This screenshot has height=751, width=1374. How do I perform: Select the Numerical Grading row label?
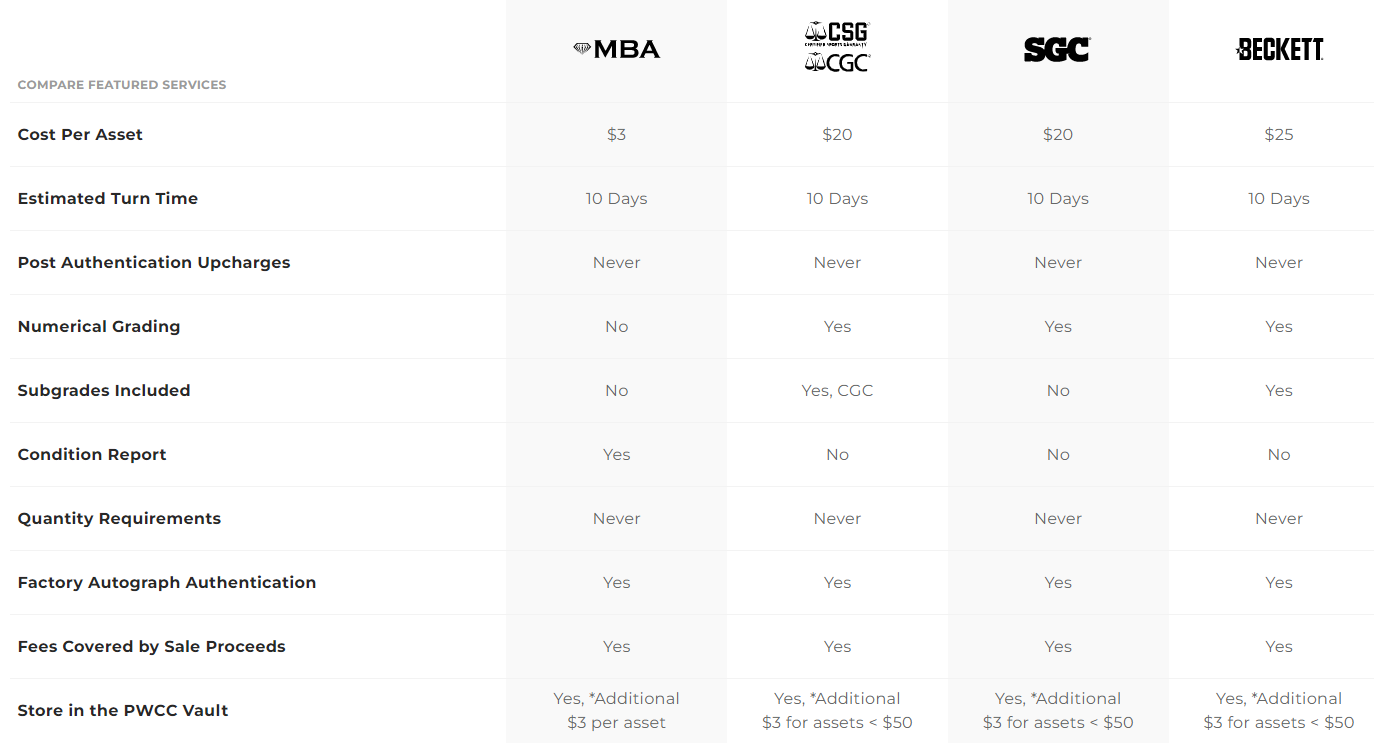(99, 326)
